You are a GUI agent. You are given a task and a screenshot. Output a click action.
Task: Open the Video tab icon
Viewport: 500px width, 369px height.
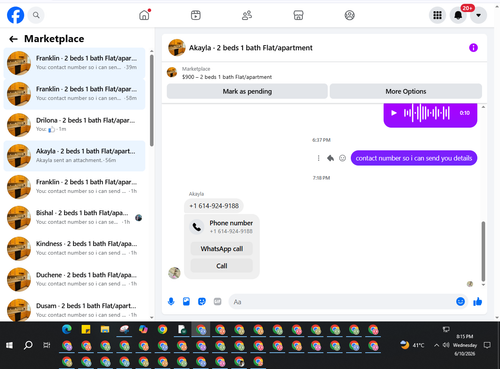pos(196,15)
